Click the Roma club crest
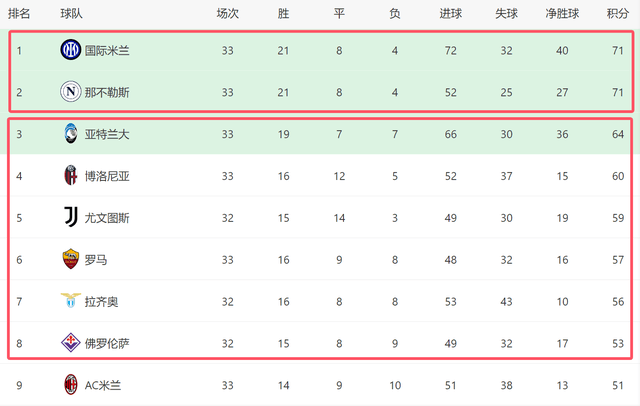The image size is (640, 406). point(70,259)
